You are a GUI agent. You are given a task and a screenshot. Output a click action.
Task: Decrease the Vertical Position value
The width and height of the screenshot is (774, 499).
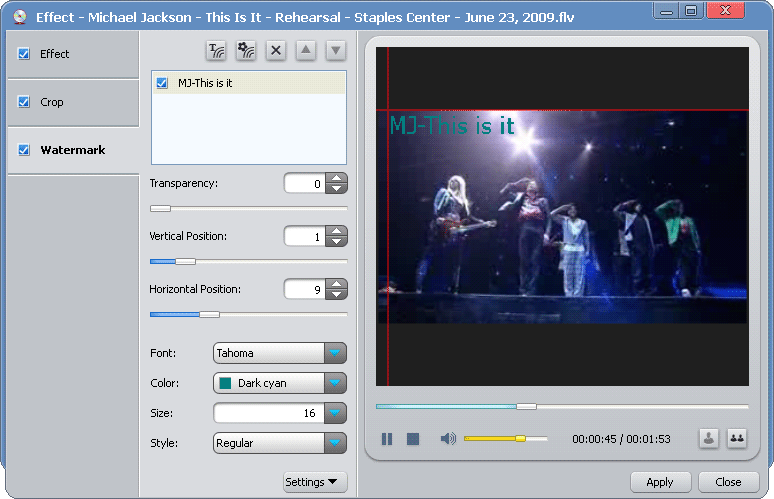point(337,241)
